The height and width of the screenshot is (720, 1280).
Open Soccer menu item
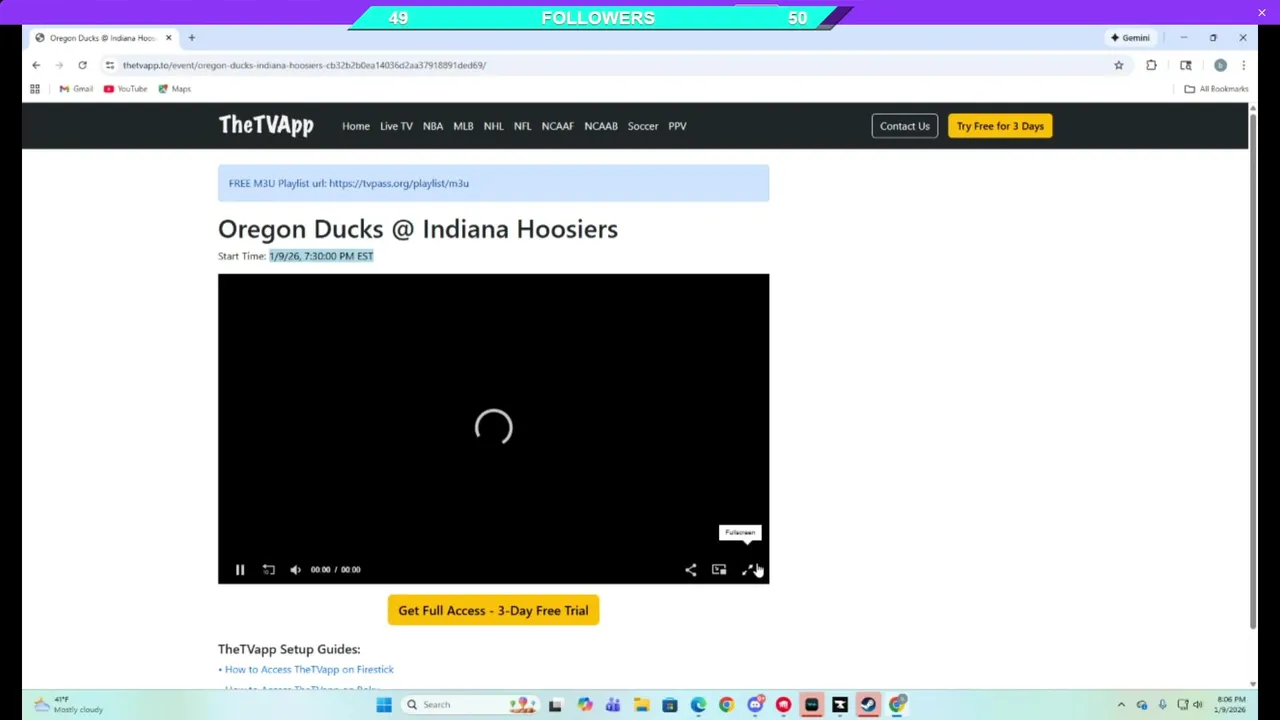pyautogui.click(x=643, y=126)
